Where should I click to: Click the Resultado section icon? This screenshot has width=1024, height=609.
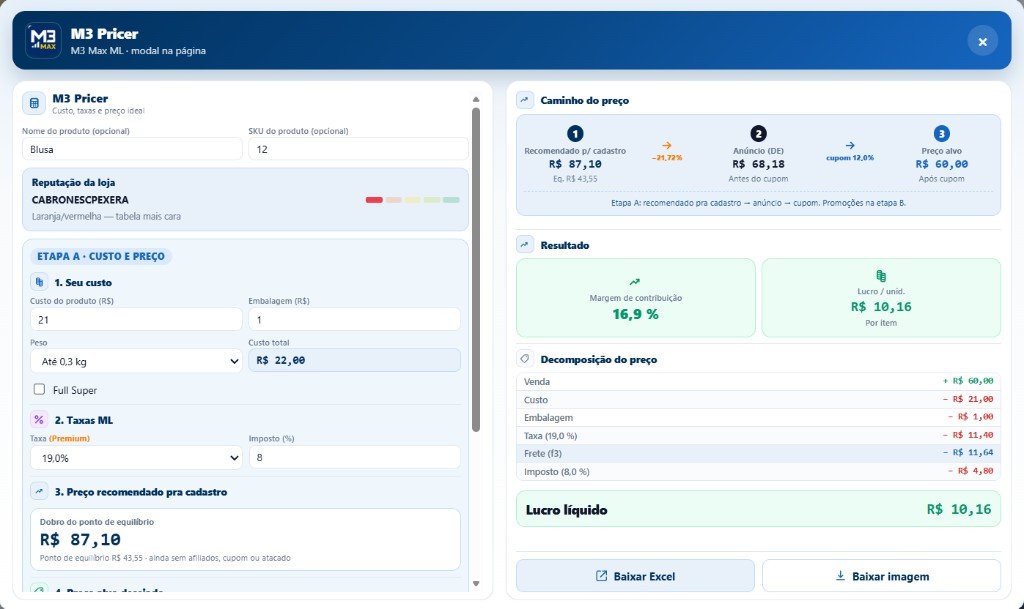click(x=524, y=245)
